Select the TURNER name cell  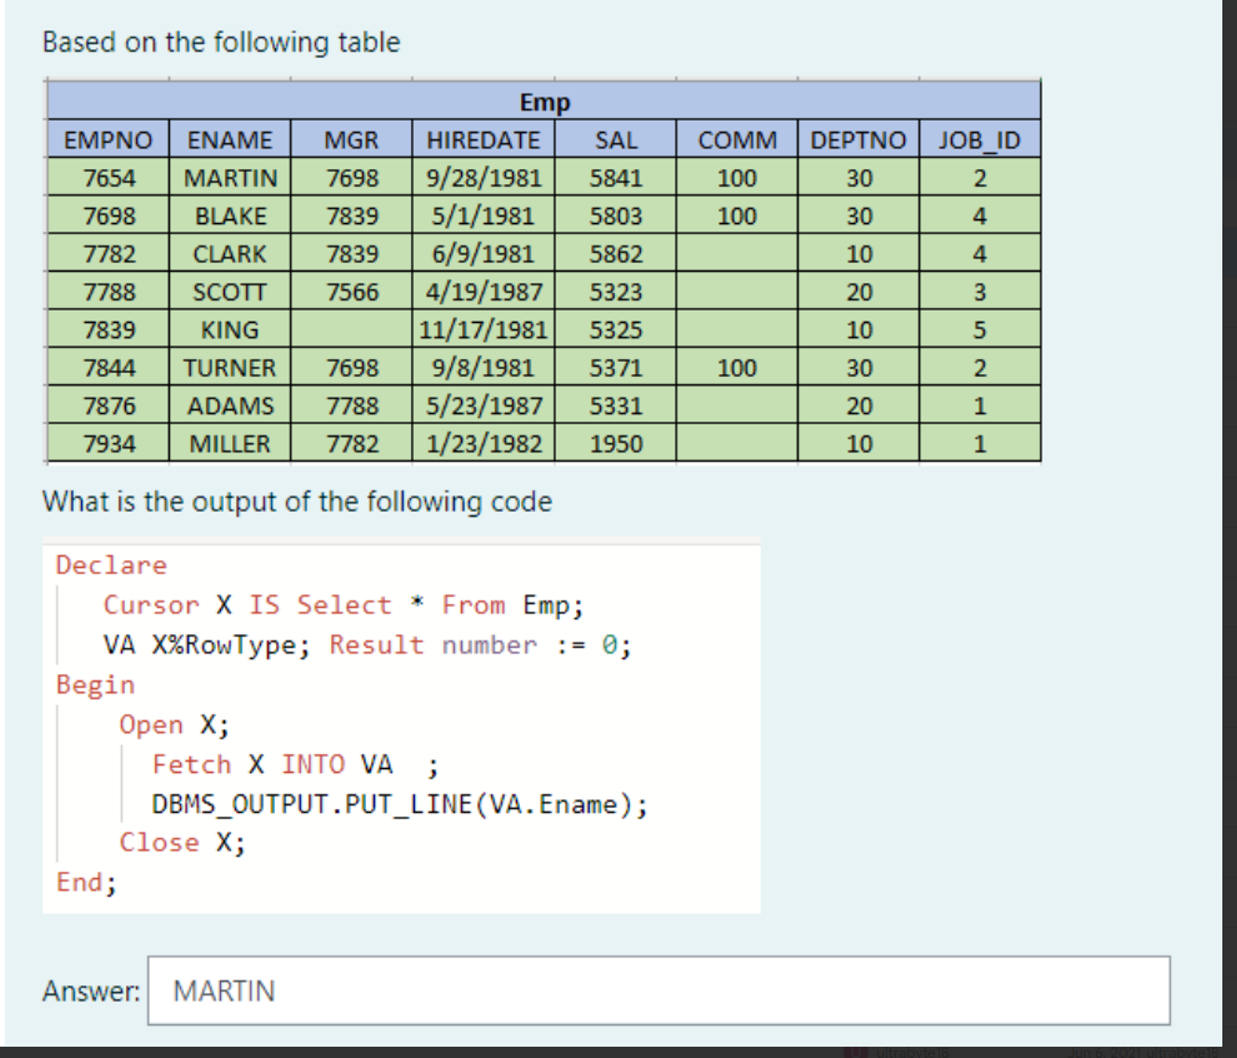[x=230, y=368]
